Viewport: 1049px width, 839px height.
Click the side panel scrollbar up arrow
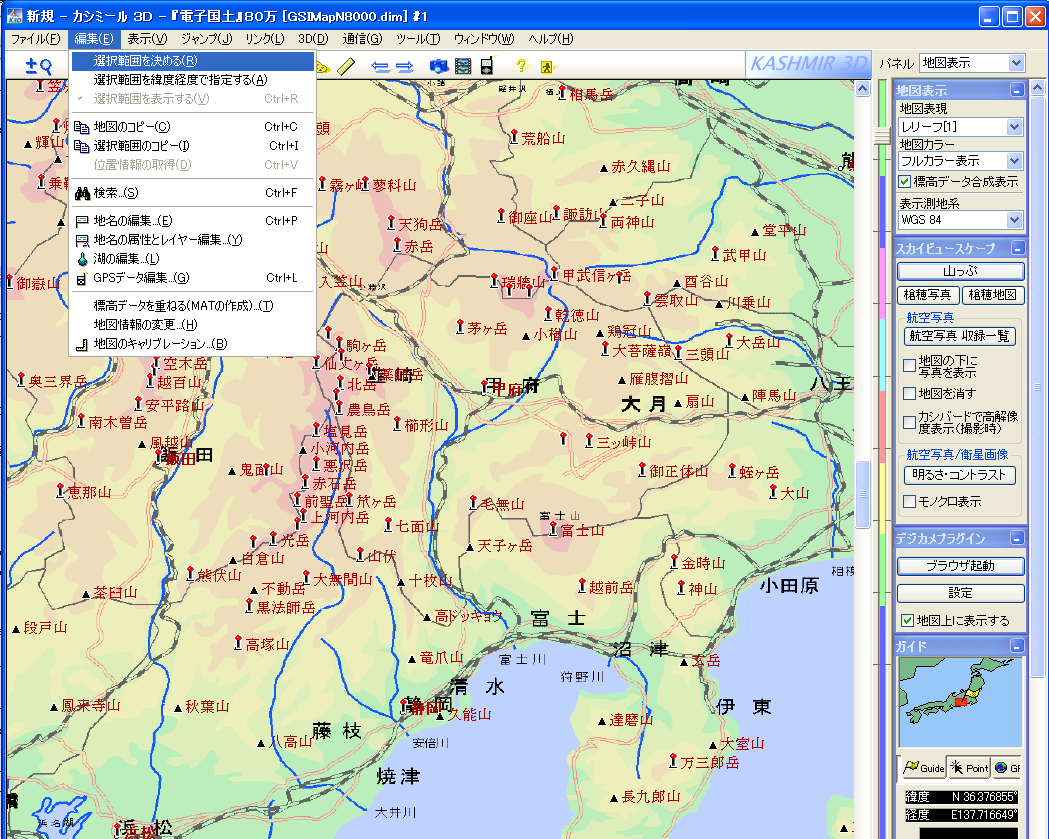[1038, 88]
